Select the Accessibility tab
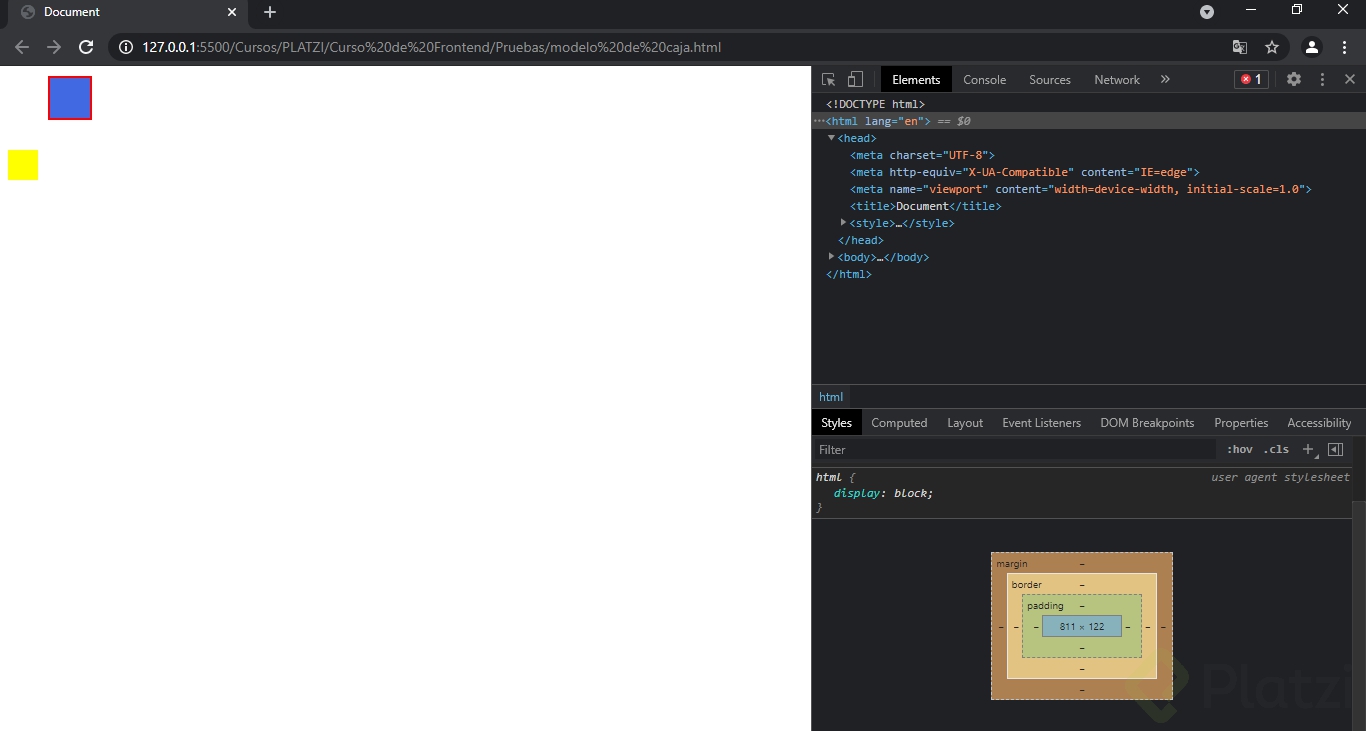The height and width of the screenshot is (731, 1366). tap(1319, 422)
